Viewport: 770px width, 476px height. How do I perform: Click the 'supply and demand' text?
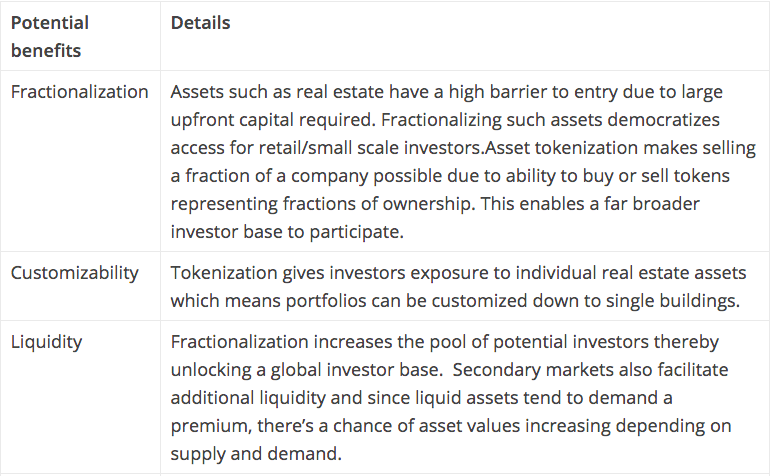[x=256, y=454]
